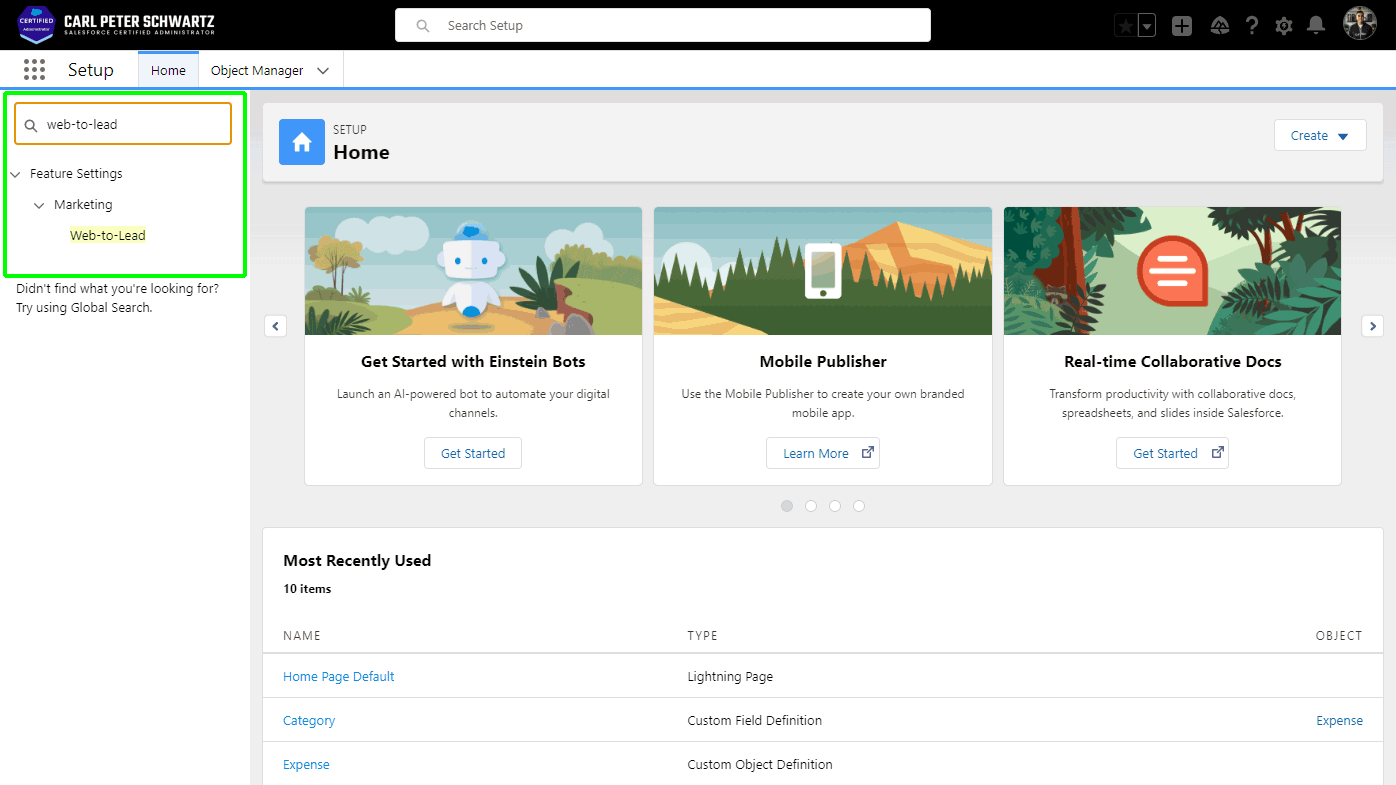Open the Category custom field link

tap(309, 721)
